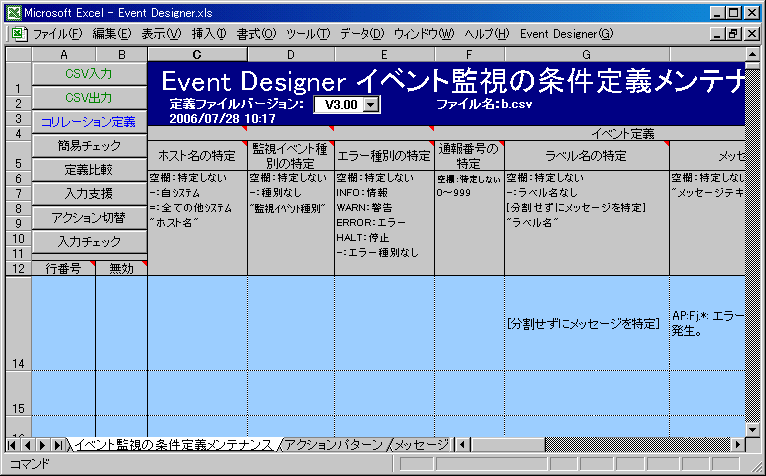Click the ホスト名の特定 header cell
The height and width of the screenshot is (476, 766).
click(x=197, y=156)
